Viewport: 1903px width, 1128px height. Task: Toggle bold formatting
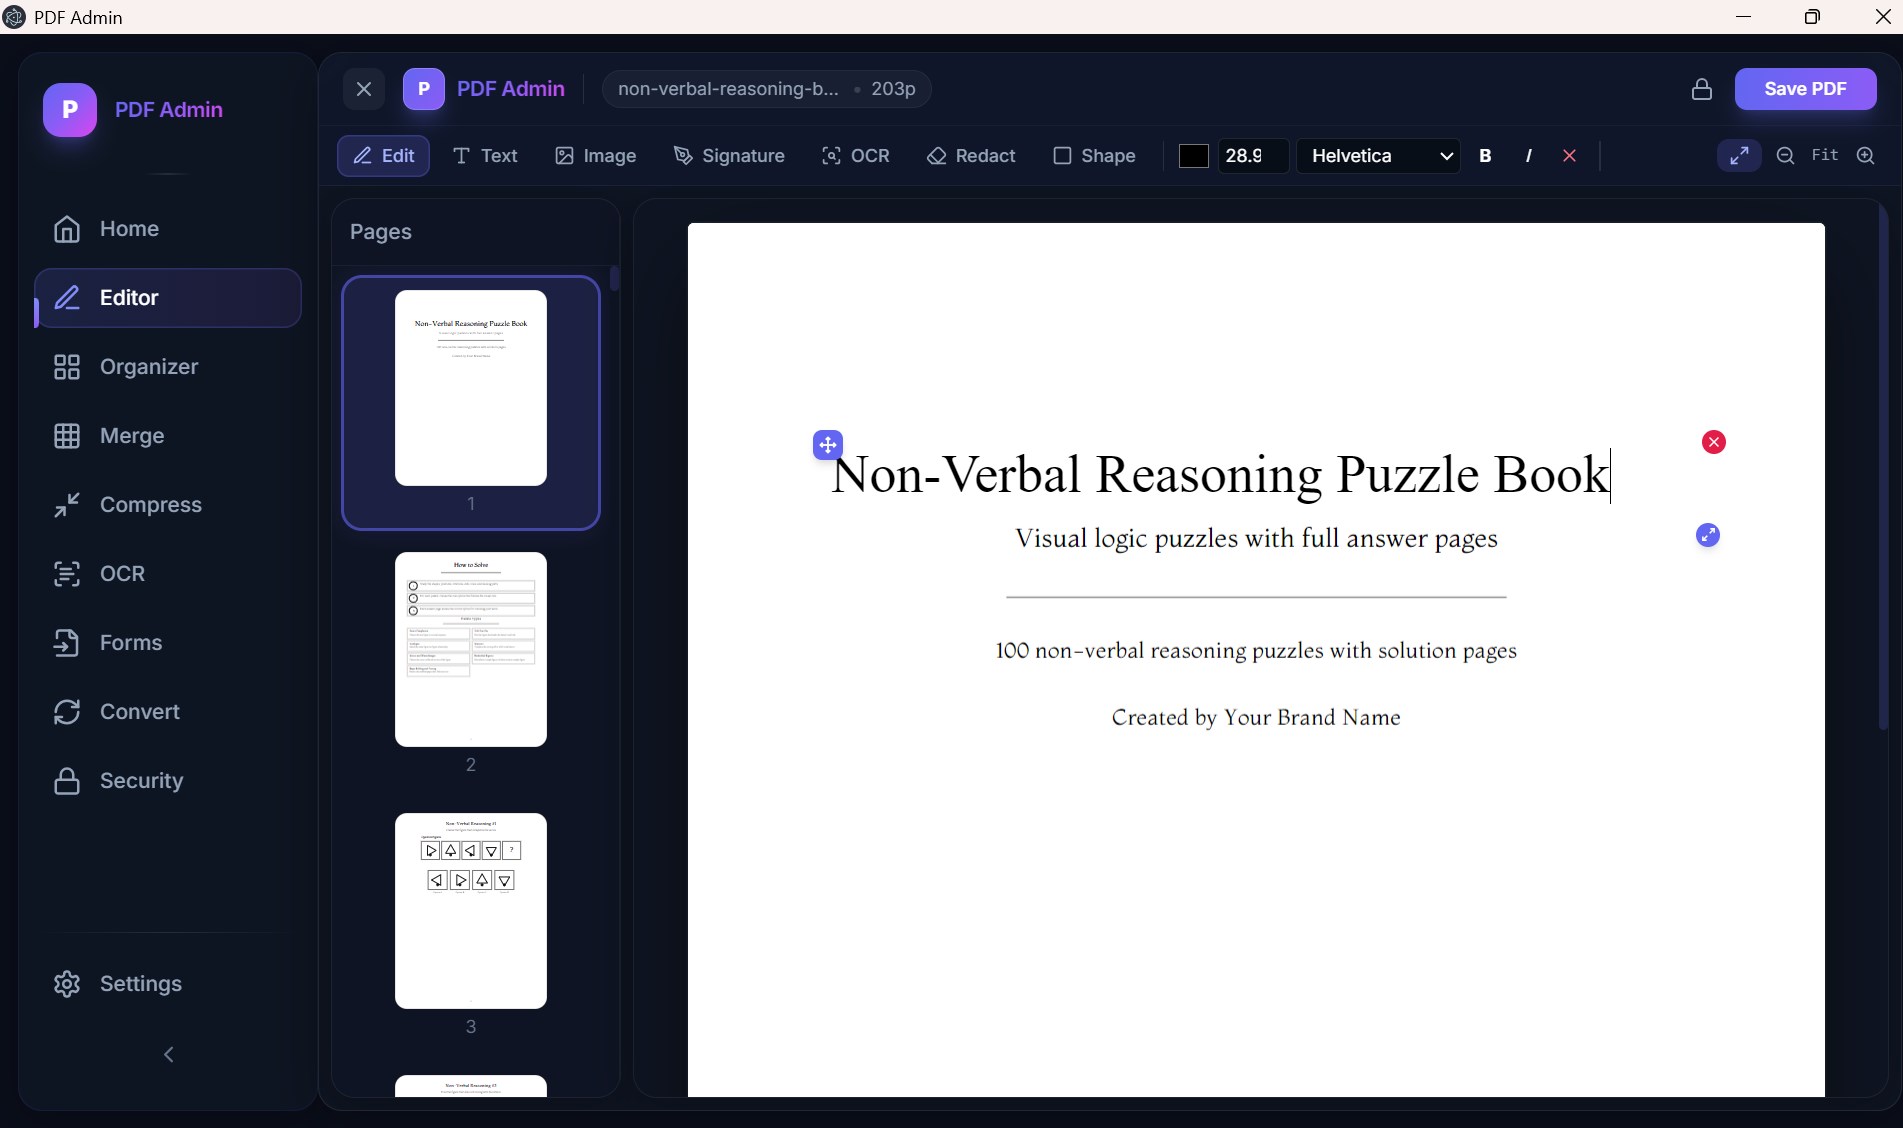1485,156
